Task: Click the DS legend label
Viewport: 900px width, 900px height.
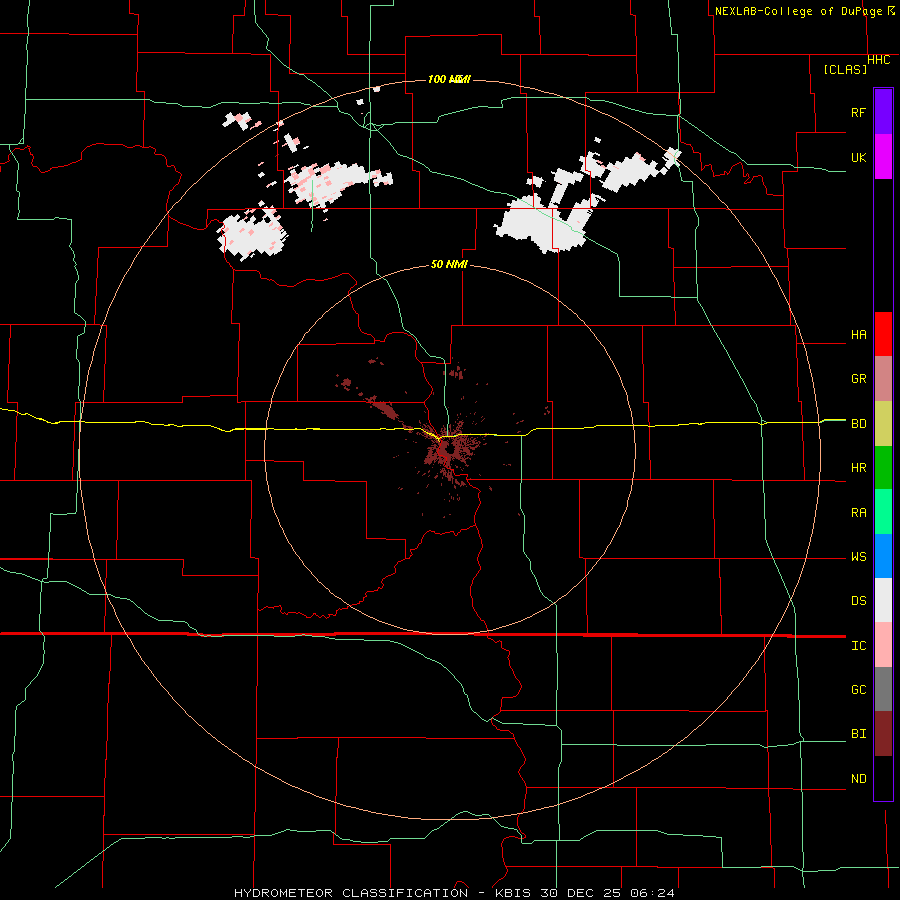Action: (x=858, y=601)
